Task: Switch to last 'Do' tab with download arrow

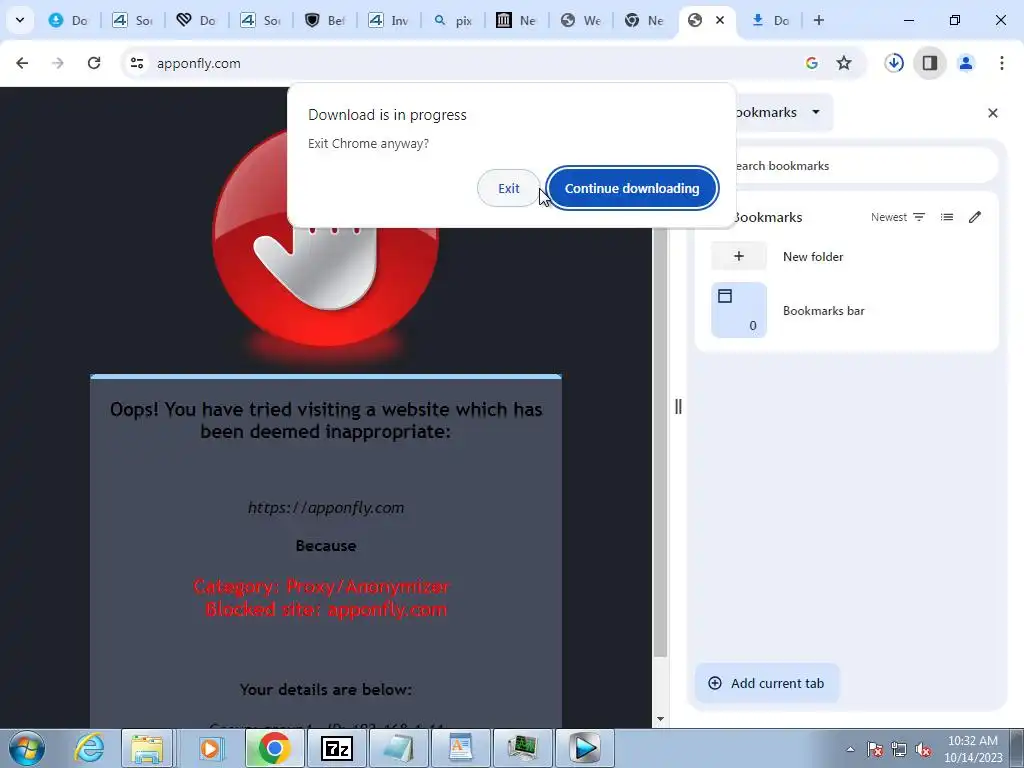Action: (770, 20)
